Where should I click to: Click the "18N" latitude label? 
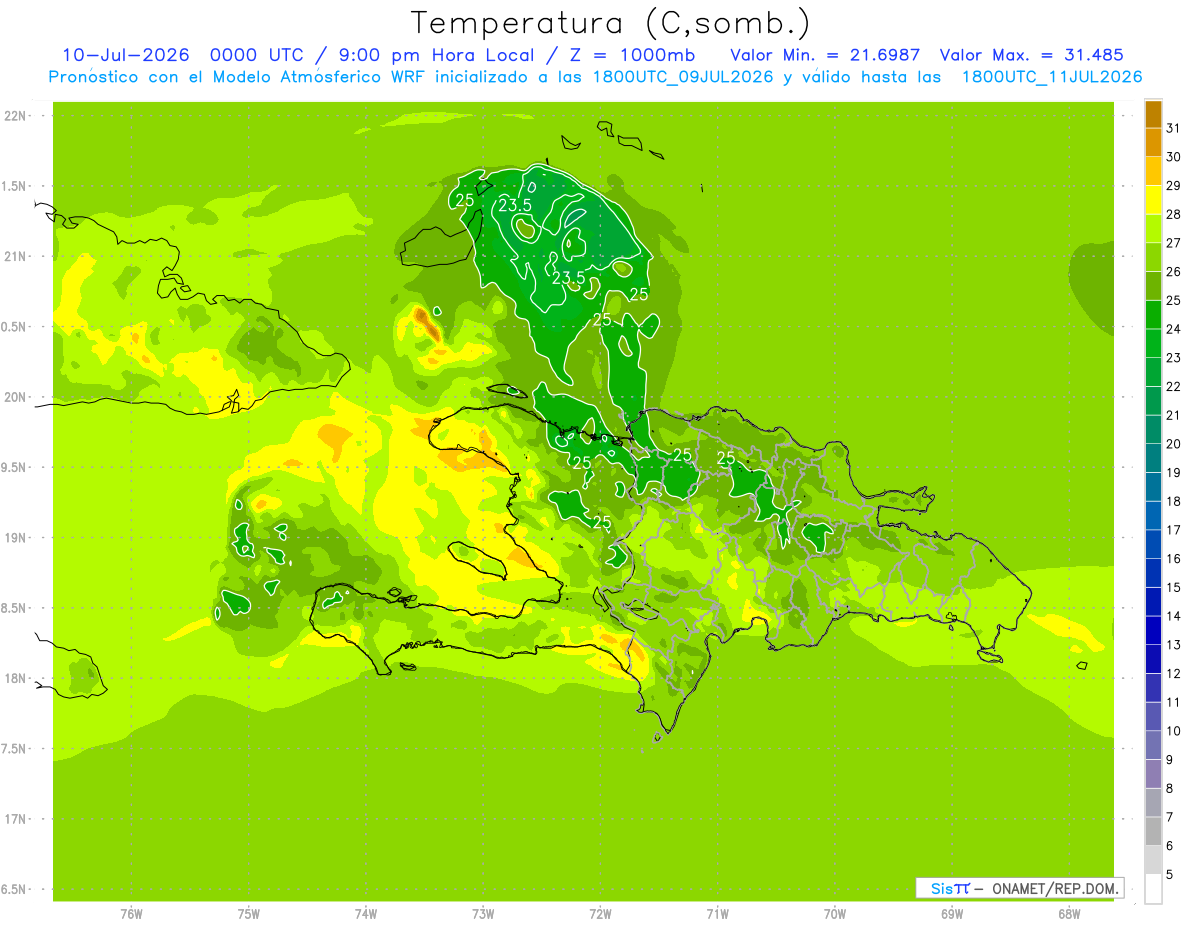[14, 678]
